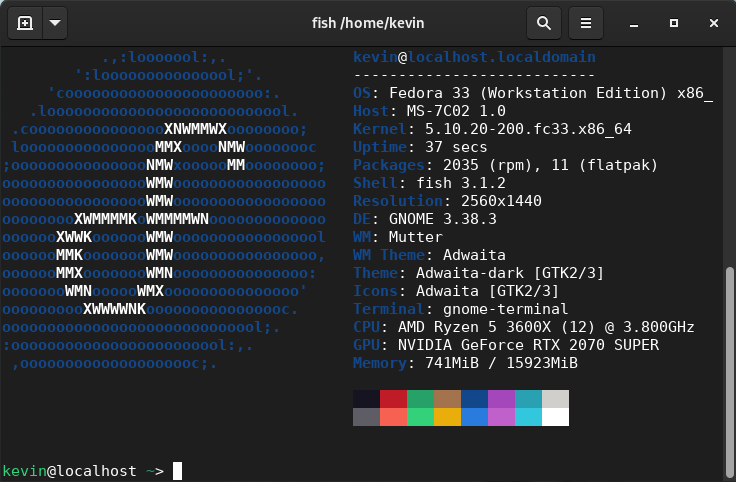The width and height of the screenshot is (736, 482).
Task: Click the Packages value '2035 (rpm), 11 (flatpak)'
Action: (x=551, y=165)
